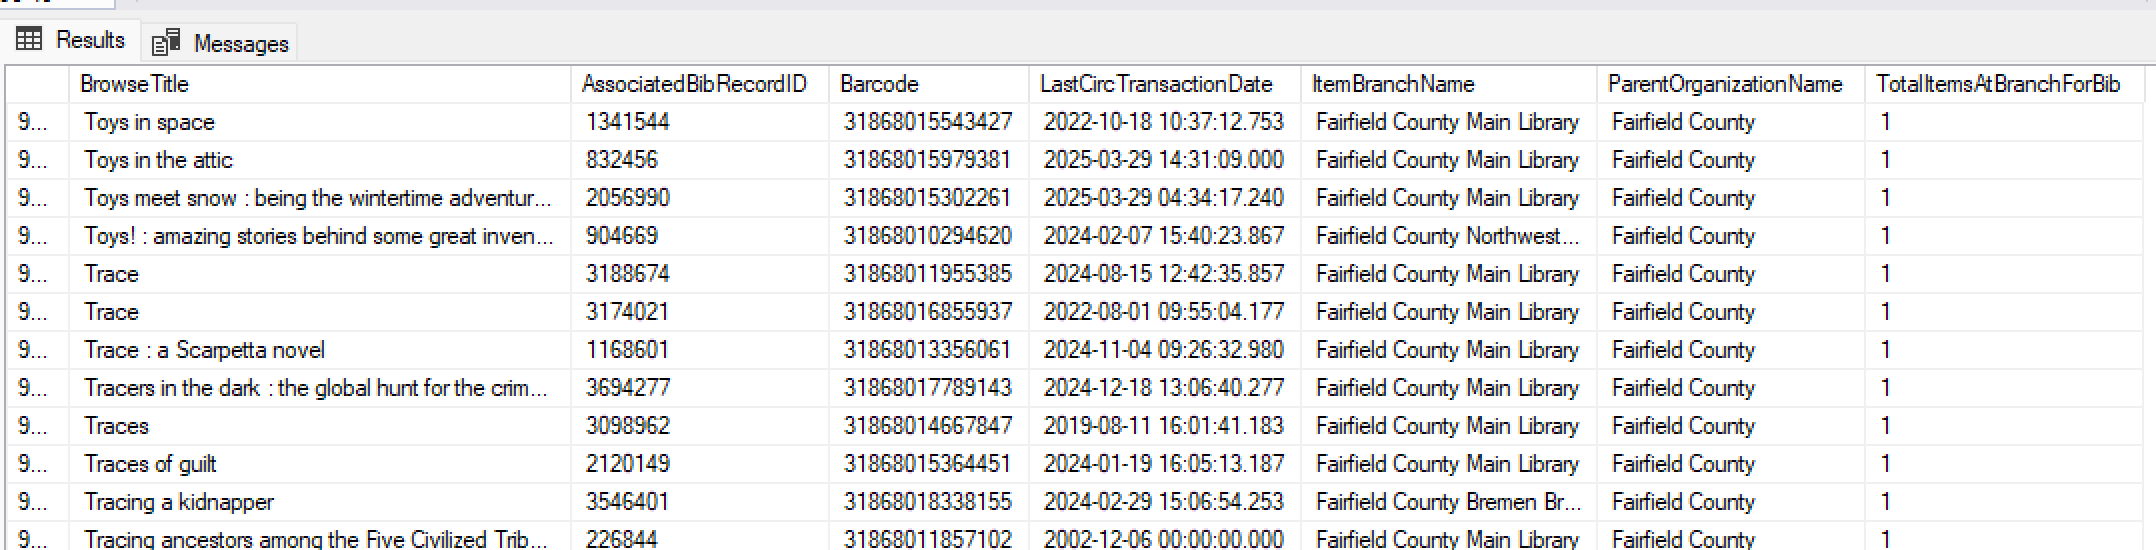
Task: Select the Results tab
Action: pos(71,40)
